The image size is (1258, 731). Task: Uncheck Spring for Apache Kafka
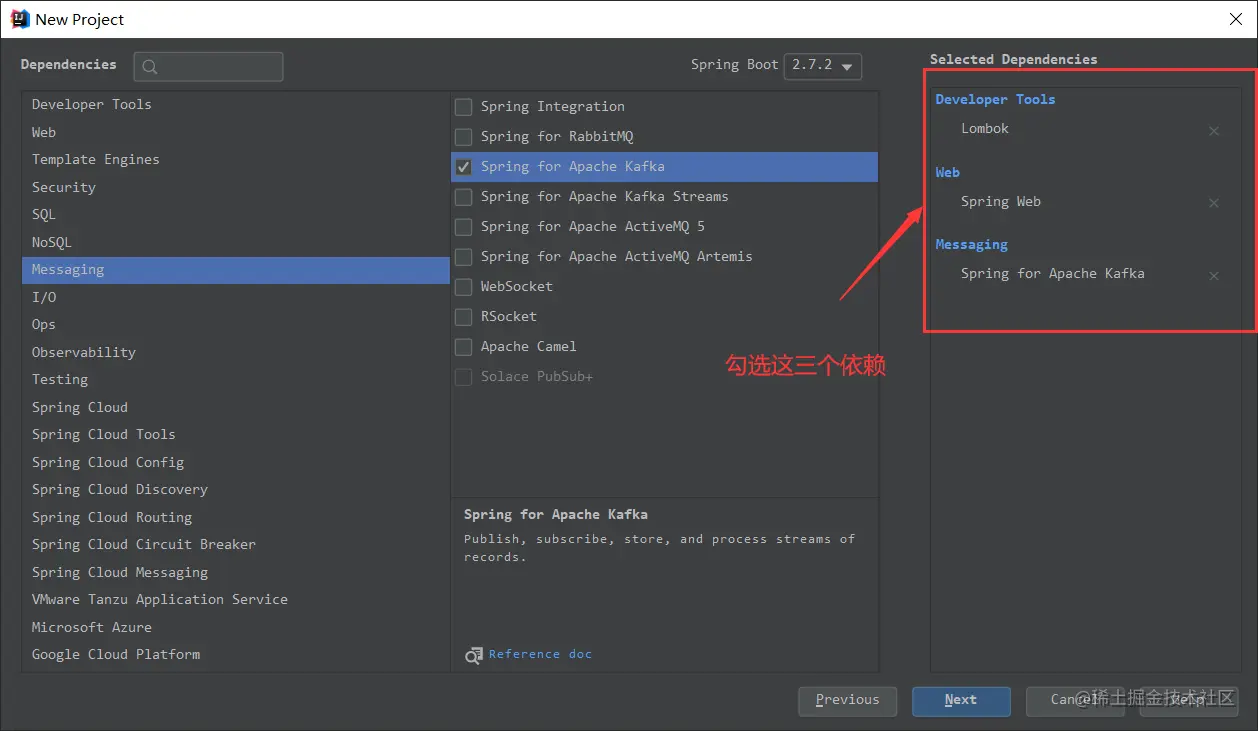(x=463, y=167)
